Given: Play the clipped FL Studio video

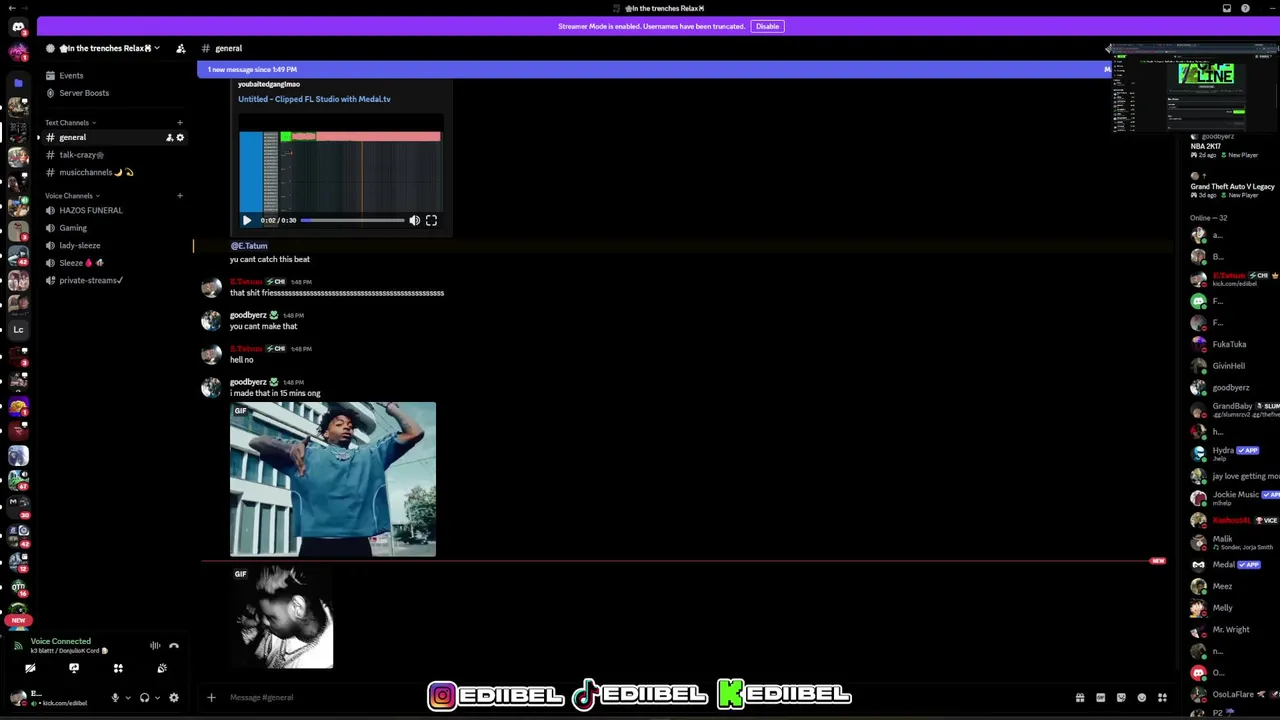Looking at the screenshot, I should pos(247,220).
